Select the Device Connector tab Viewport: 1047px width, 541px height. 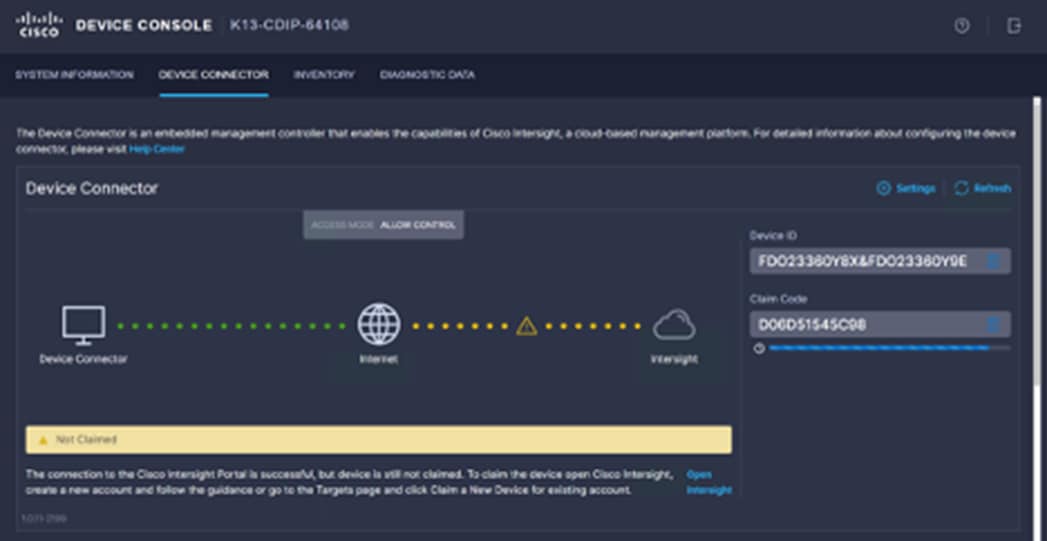click(214, 75)
